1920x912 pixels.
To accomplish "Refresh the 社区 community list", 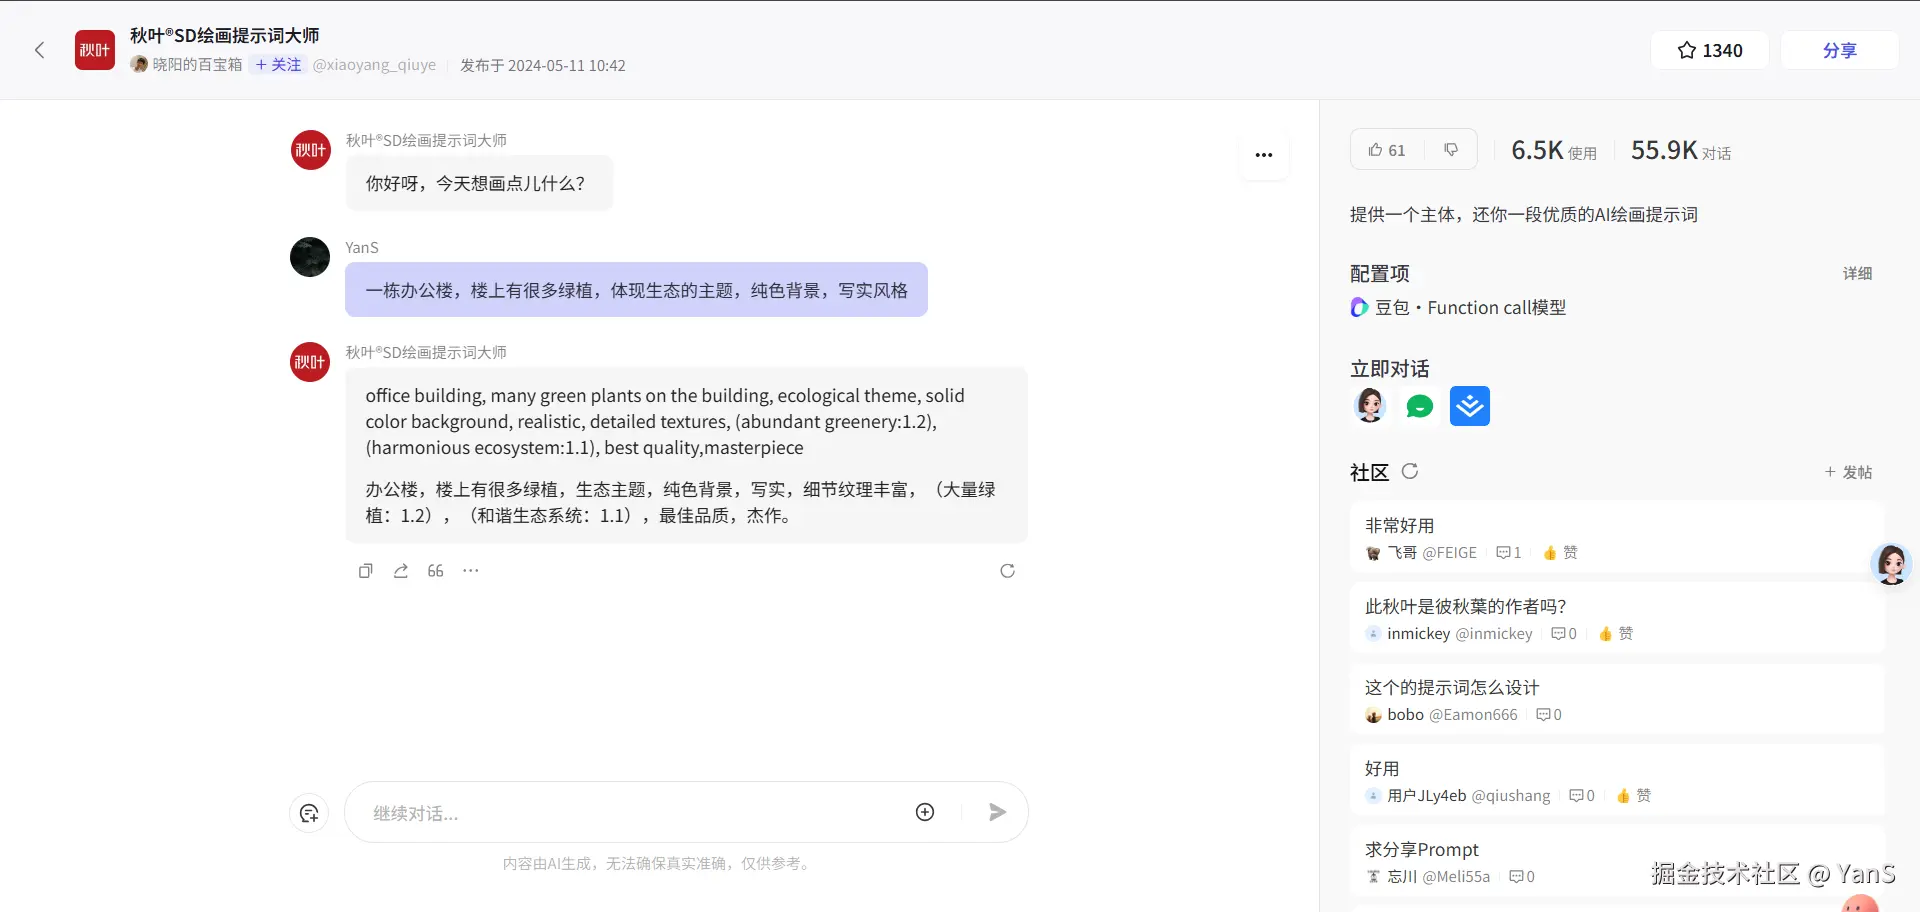I will (1410, 471).
